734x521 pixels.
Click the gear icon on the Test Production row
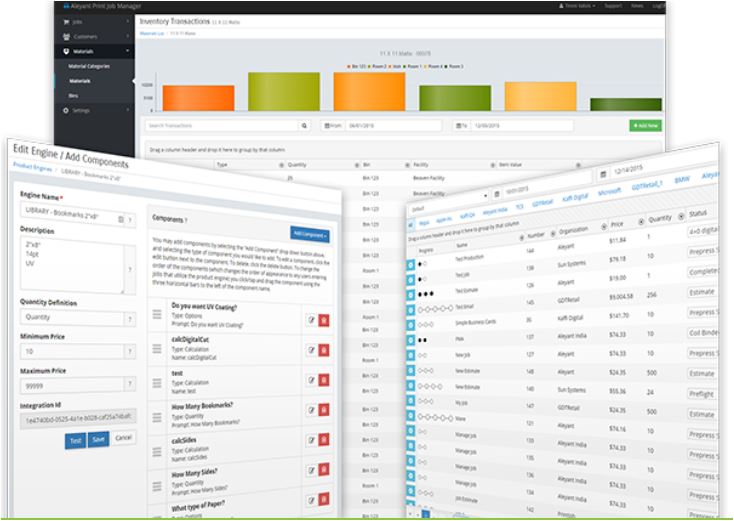[x=411, y=264]
